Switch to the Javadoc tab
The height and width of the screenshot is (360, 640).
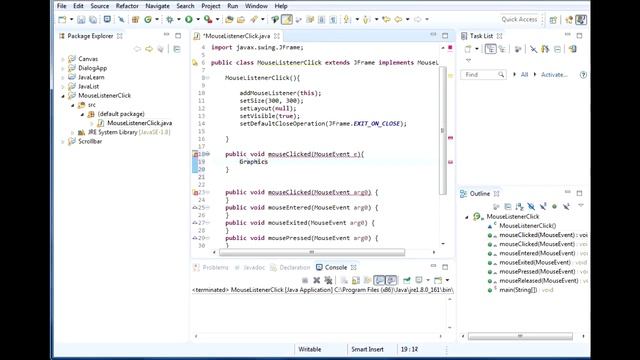pyautogui.click(x=250, y=268)
